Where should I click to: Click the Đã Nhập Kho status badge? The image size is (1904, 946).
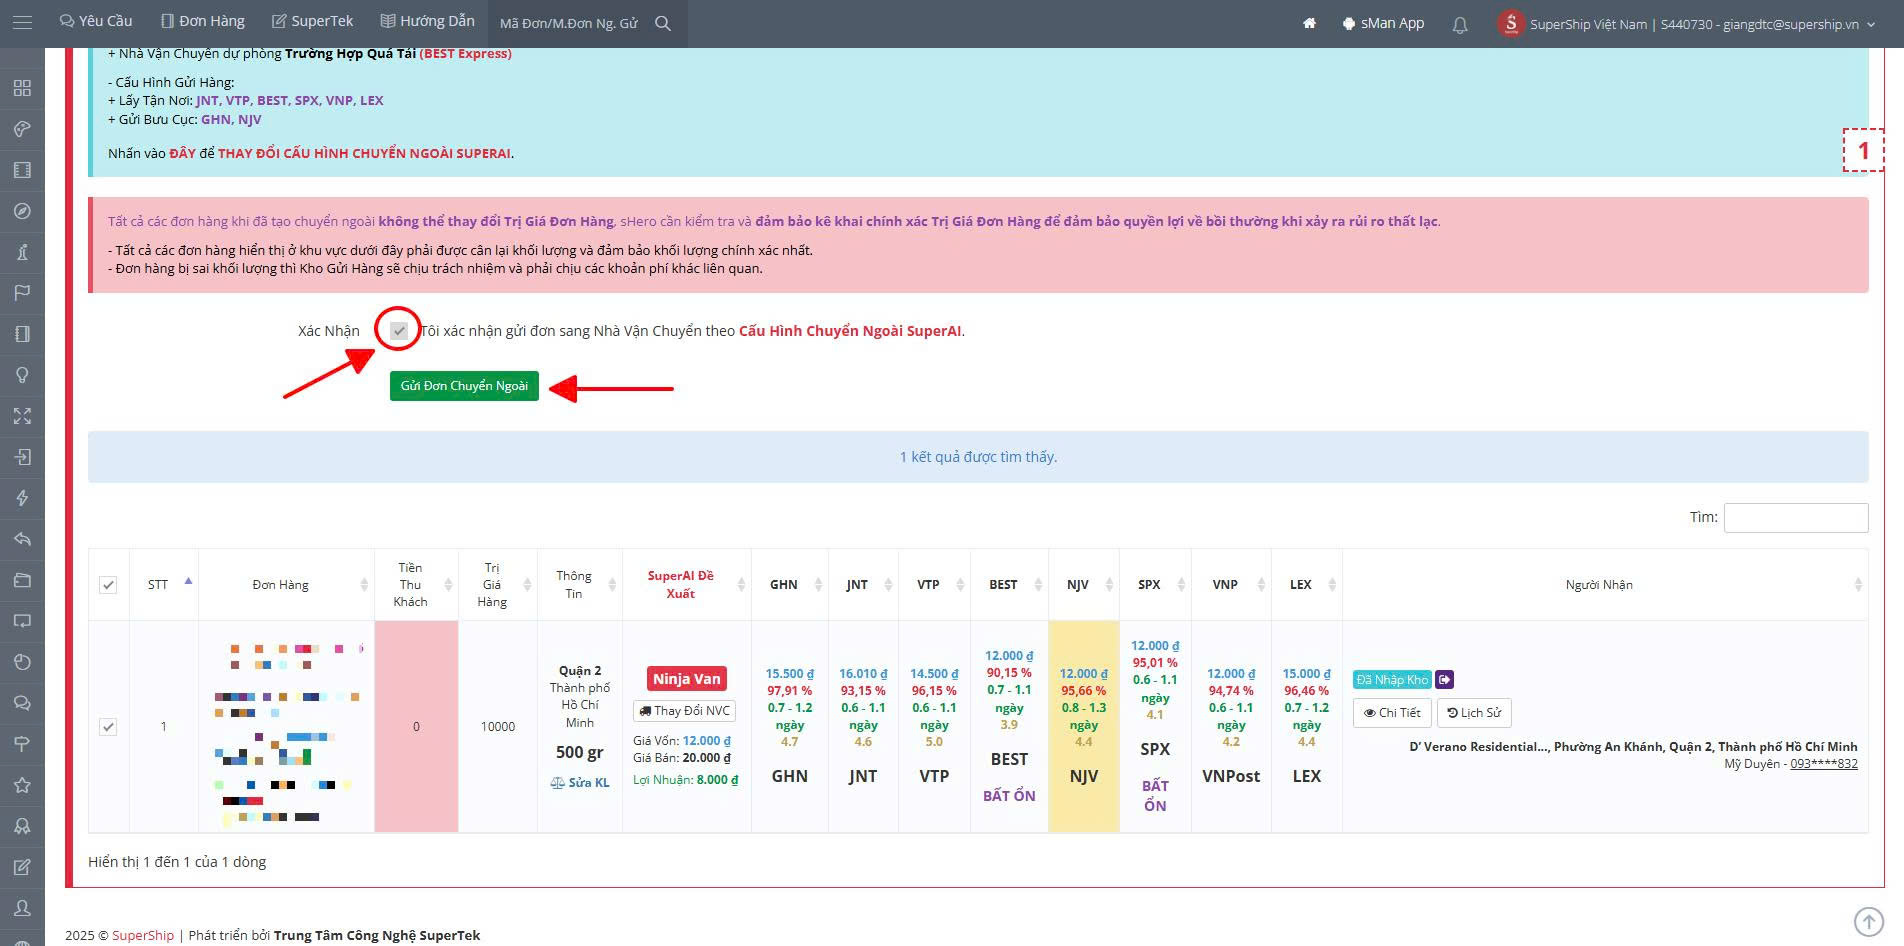(1393, 680)
